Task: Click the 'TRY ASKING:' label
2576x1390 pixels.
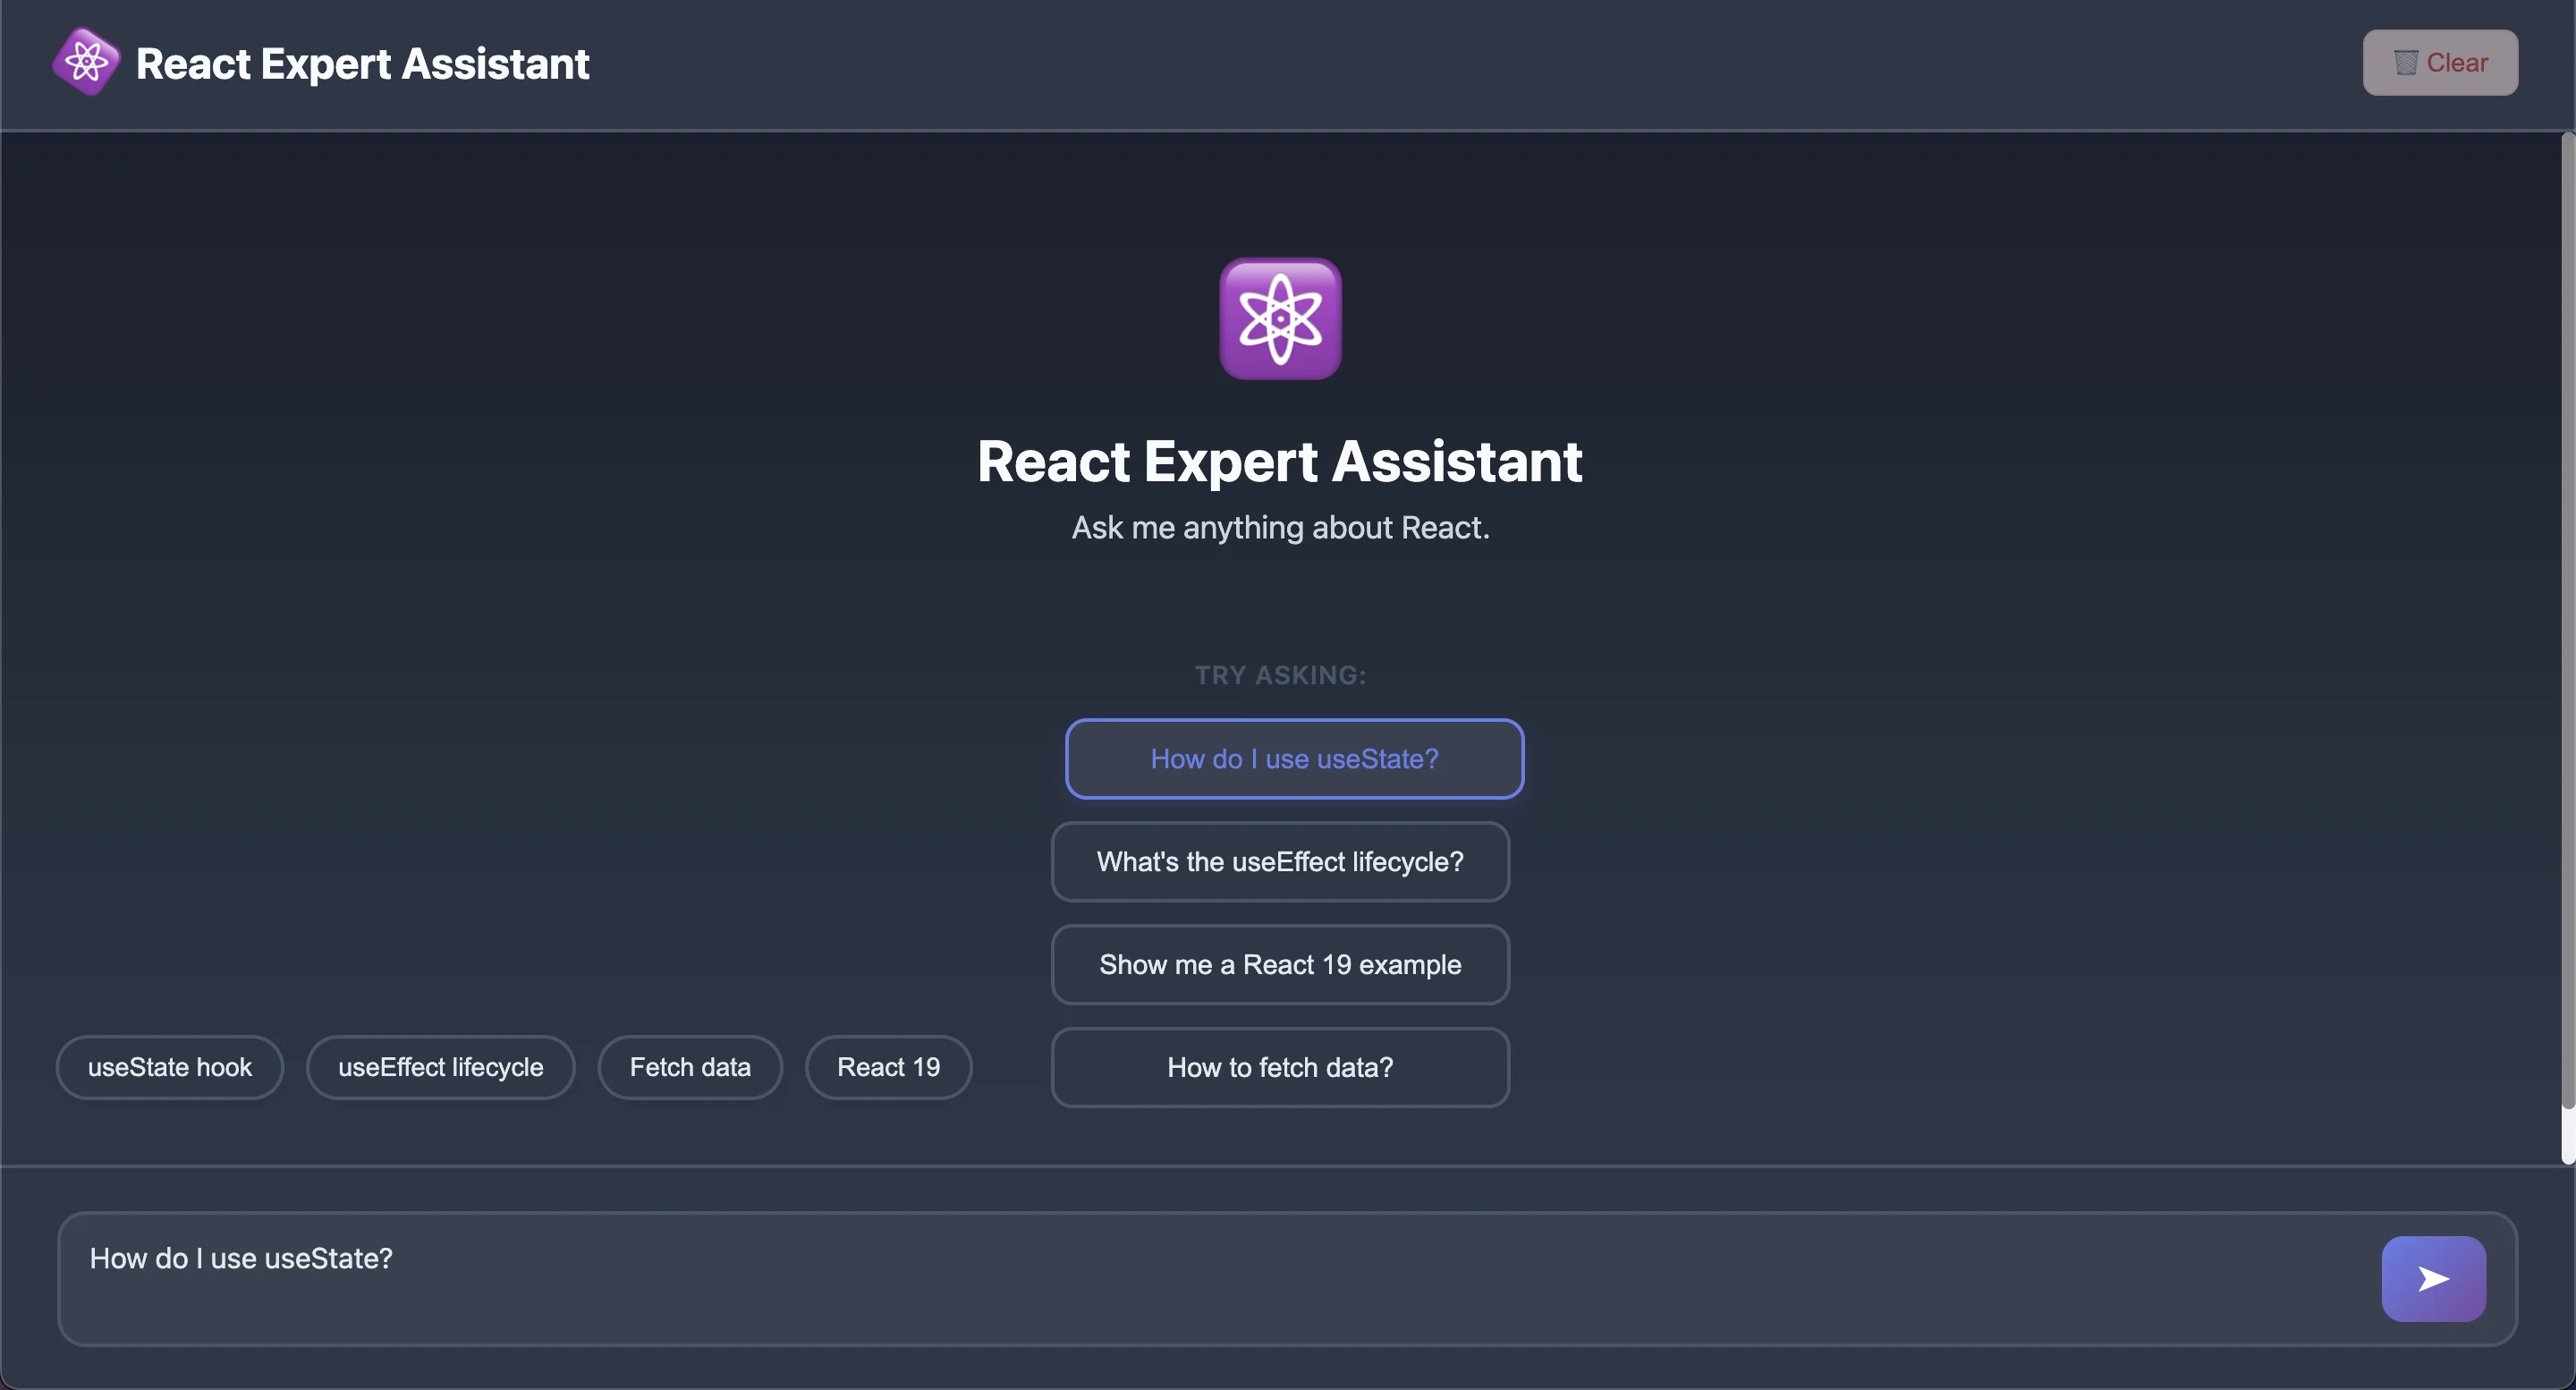Action: coord(1279,676)
